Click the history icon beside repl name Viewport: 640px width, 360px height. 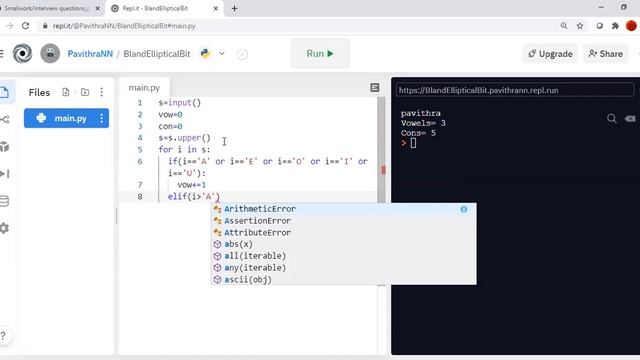242,54
